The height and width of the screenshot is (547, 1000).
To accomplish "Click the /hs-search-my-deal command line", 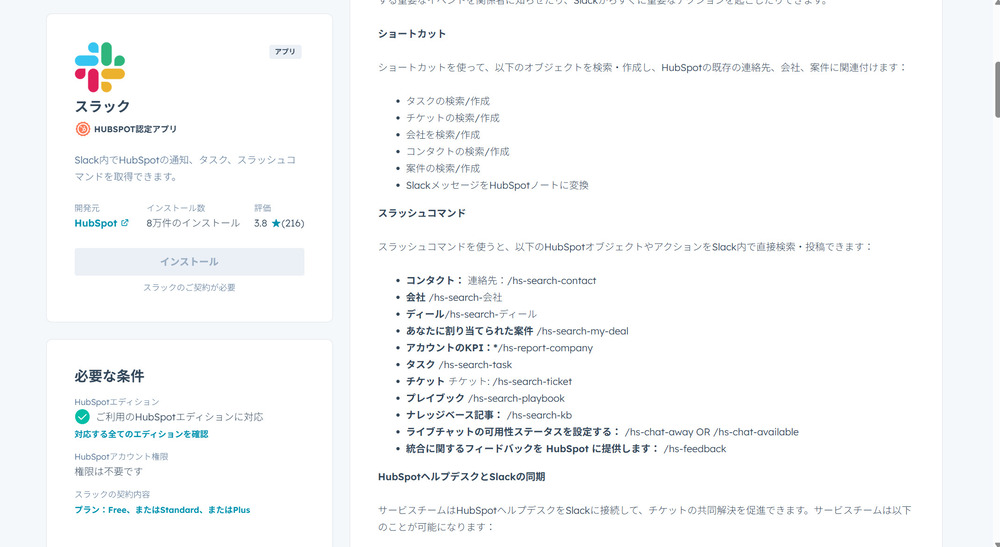I will pyautogui.click(x=517, y=332).
